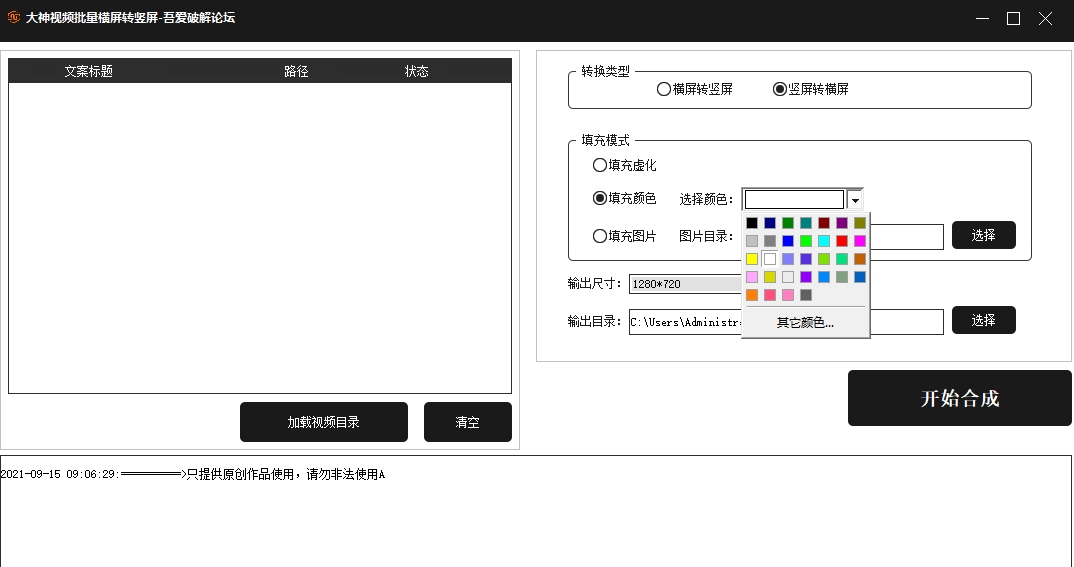Select the 竖屏转横屏 conversion option
The image size is (1074, 567).
pos(811,89)
